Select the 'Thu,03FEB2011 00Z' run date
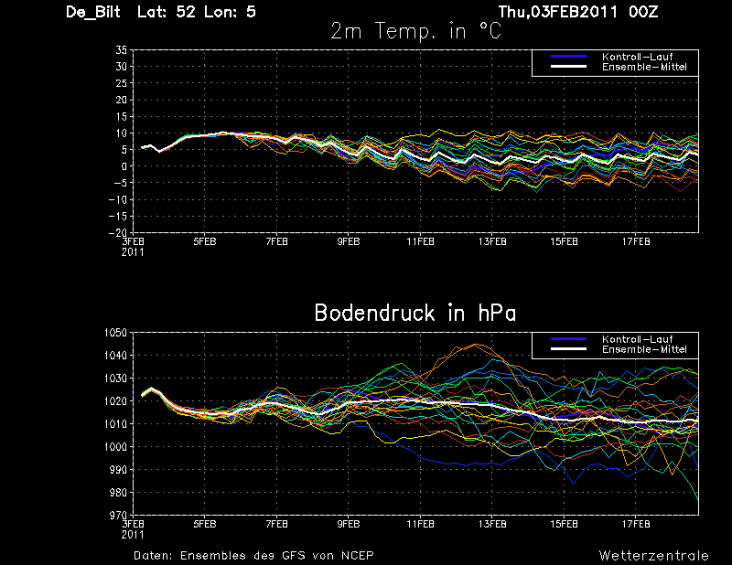Screen dimensions: 732x565 click(578, 12)
